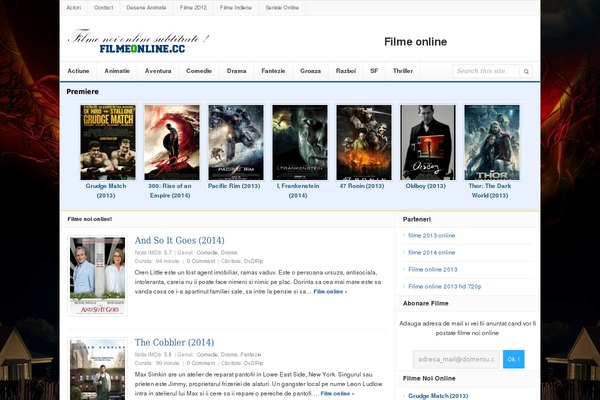600x400 pixels.
Task: Select the Fantezie genre tab
Action: click(273, 71)
